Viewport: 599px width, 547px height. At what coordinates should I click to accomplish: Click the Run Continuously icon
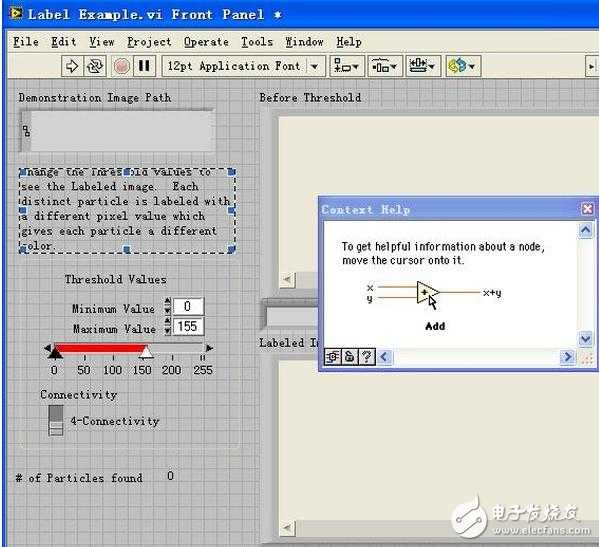(x=94, y=66)
